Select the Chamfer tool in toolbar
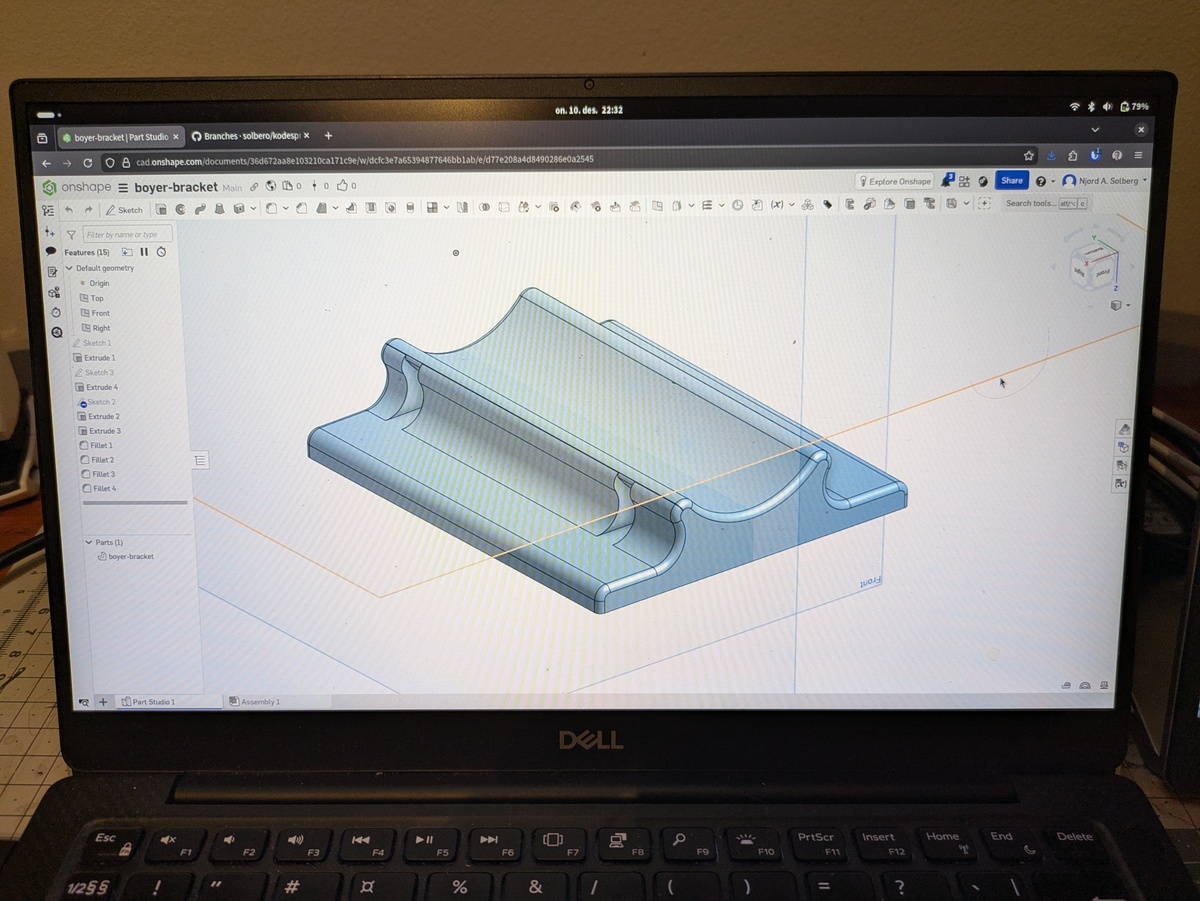The width and height of the screenshot is (1200, 901). click(302, 208)
